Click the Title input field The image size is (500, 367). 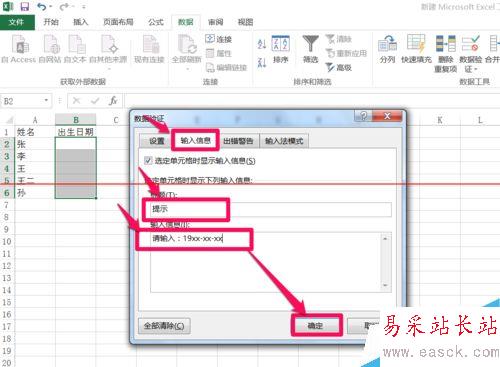point(271,210)
